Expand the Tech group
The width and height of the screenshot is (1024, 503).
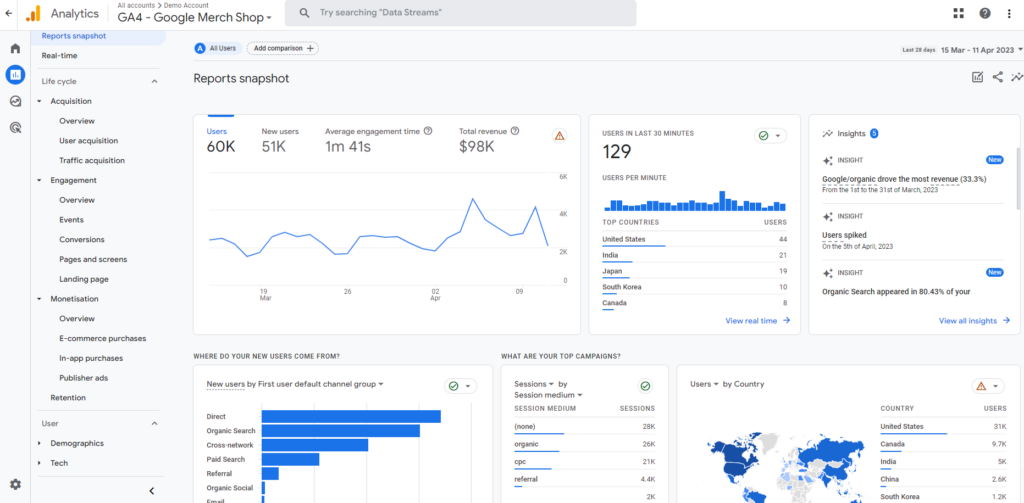pos(39,462)
